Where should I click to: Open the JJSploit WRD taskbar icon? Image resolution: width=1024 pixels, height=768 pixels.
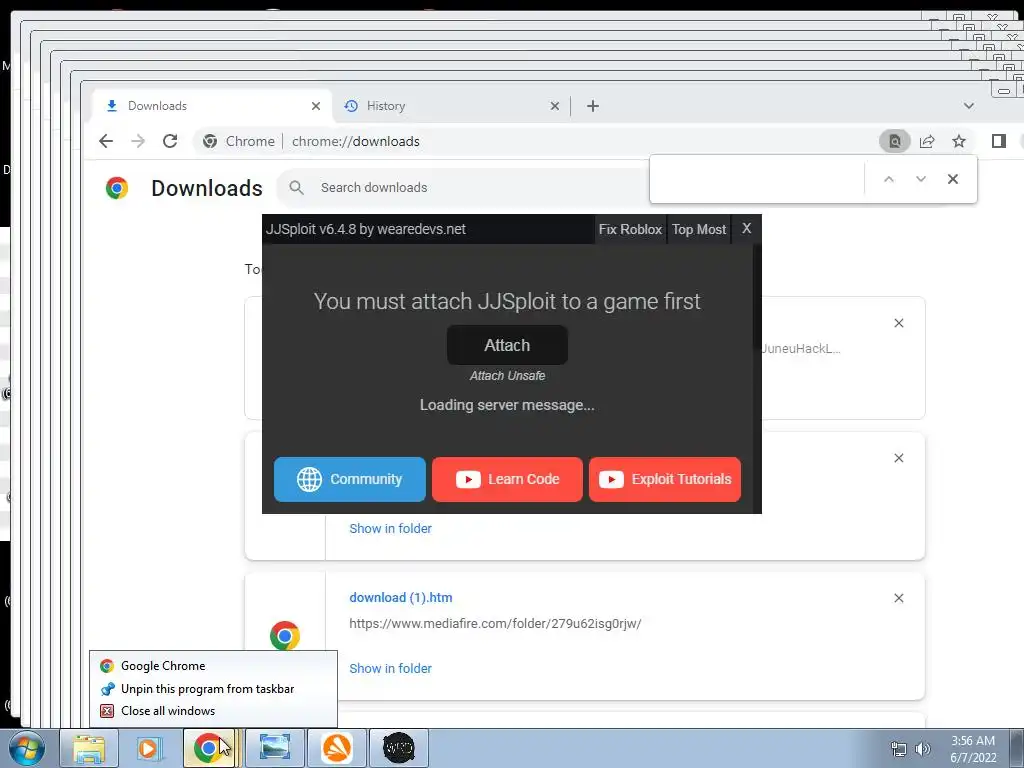(x=399, y=748)
